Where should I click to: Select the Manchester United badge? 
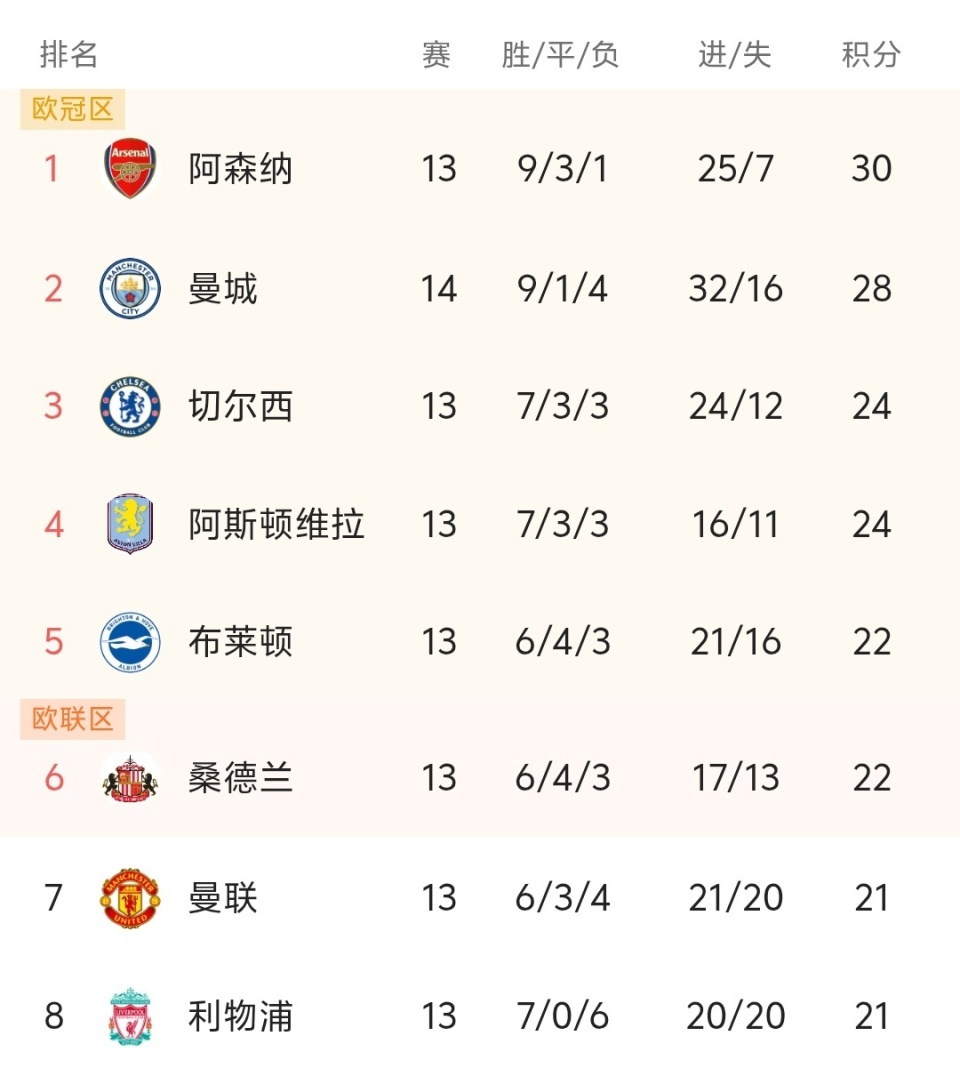130,898
